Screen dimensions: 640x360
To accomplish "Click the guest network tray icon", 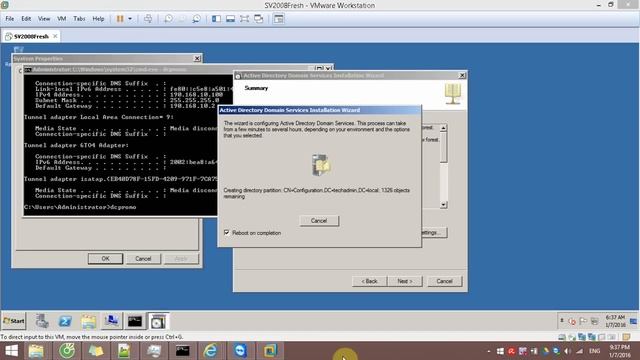I will (595, 321).
